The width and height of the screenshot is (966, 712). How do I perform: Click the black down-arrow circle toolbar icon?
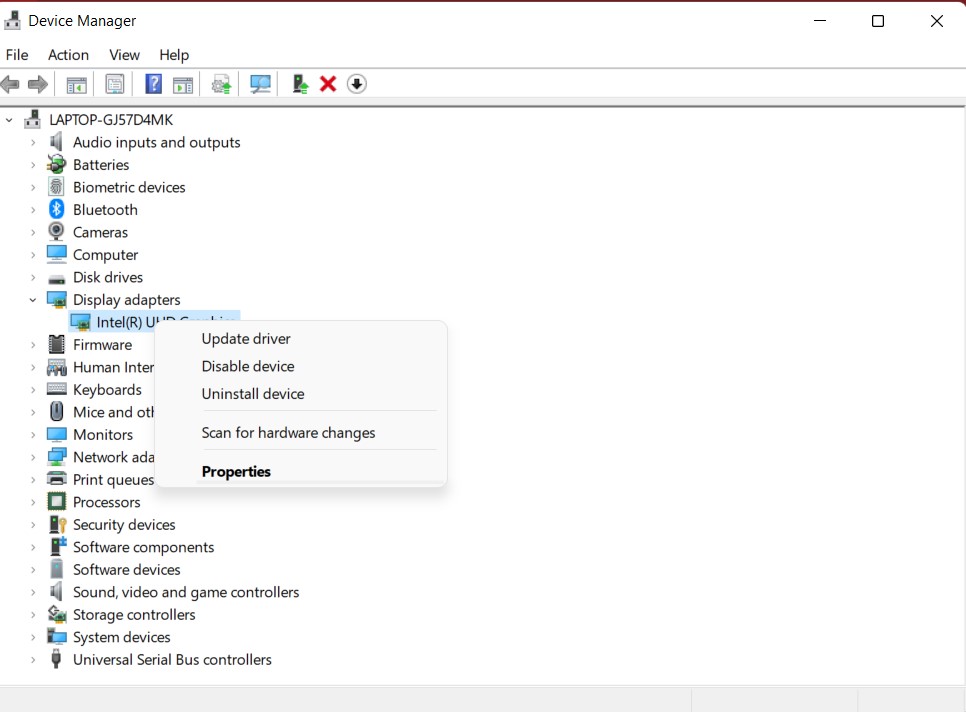tap(357, 84)
